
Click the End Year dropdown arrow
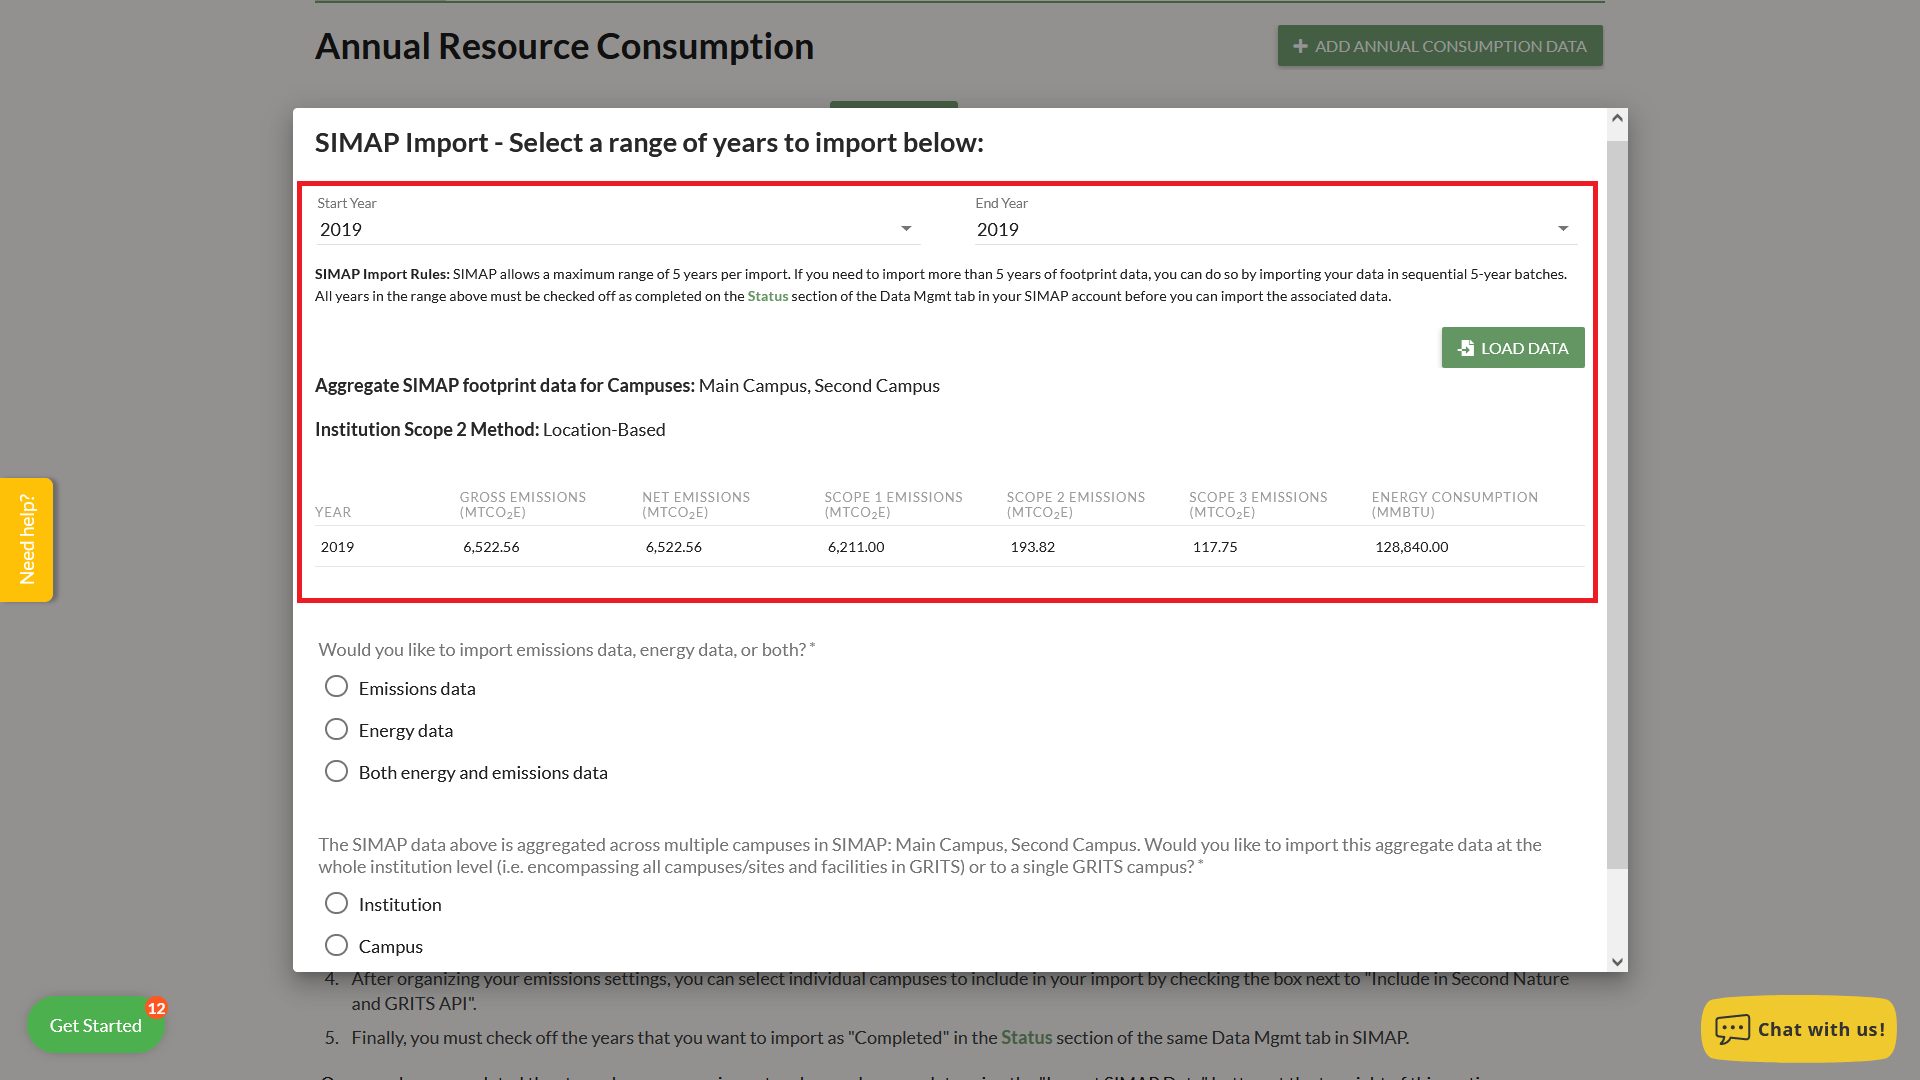[1563, 229]
